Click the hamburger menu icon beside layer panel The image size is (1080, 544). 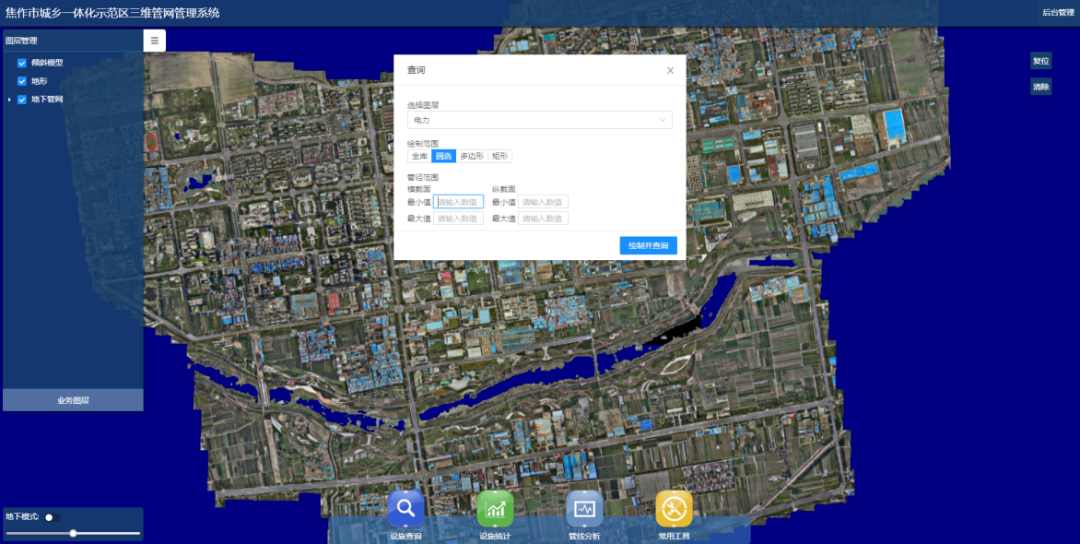[155, 41]
